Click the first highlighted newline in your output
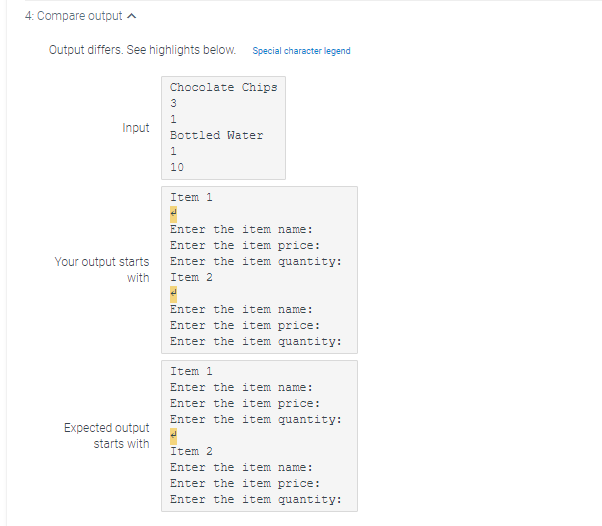This screenshot has width=602, height=526. click(x=174, y=214)
